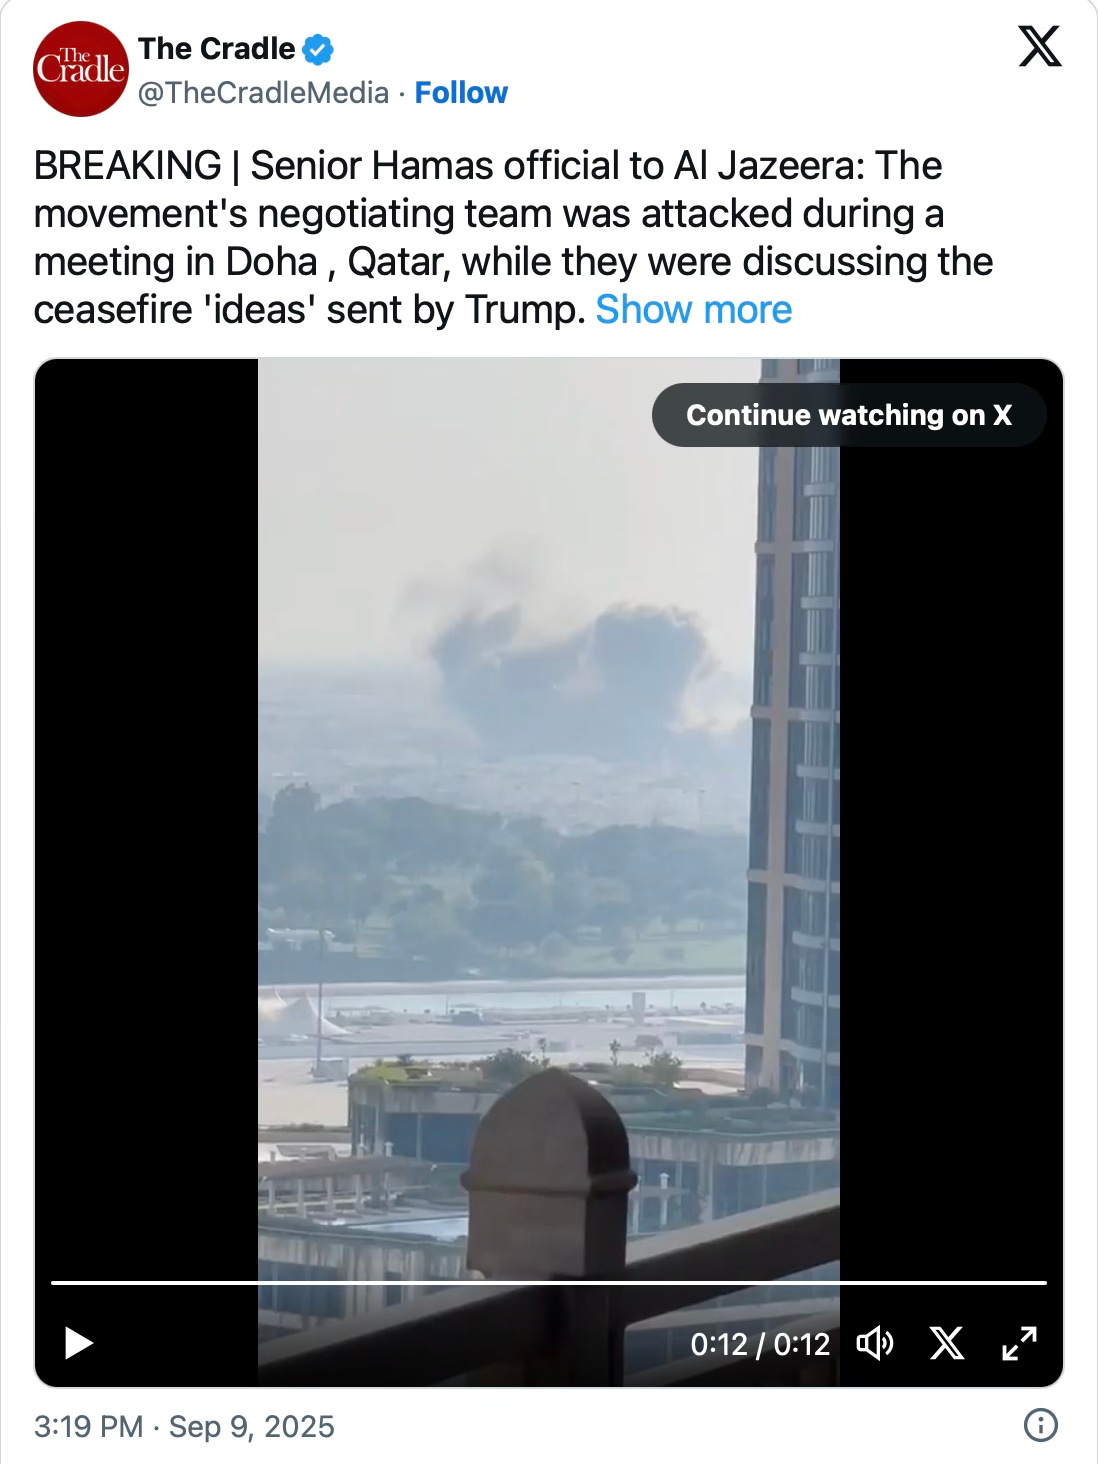Open the video on X via the player's X icon
The height and width of the screenshot is (1464, 1098).
pos(946,1343)
